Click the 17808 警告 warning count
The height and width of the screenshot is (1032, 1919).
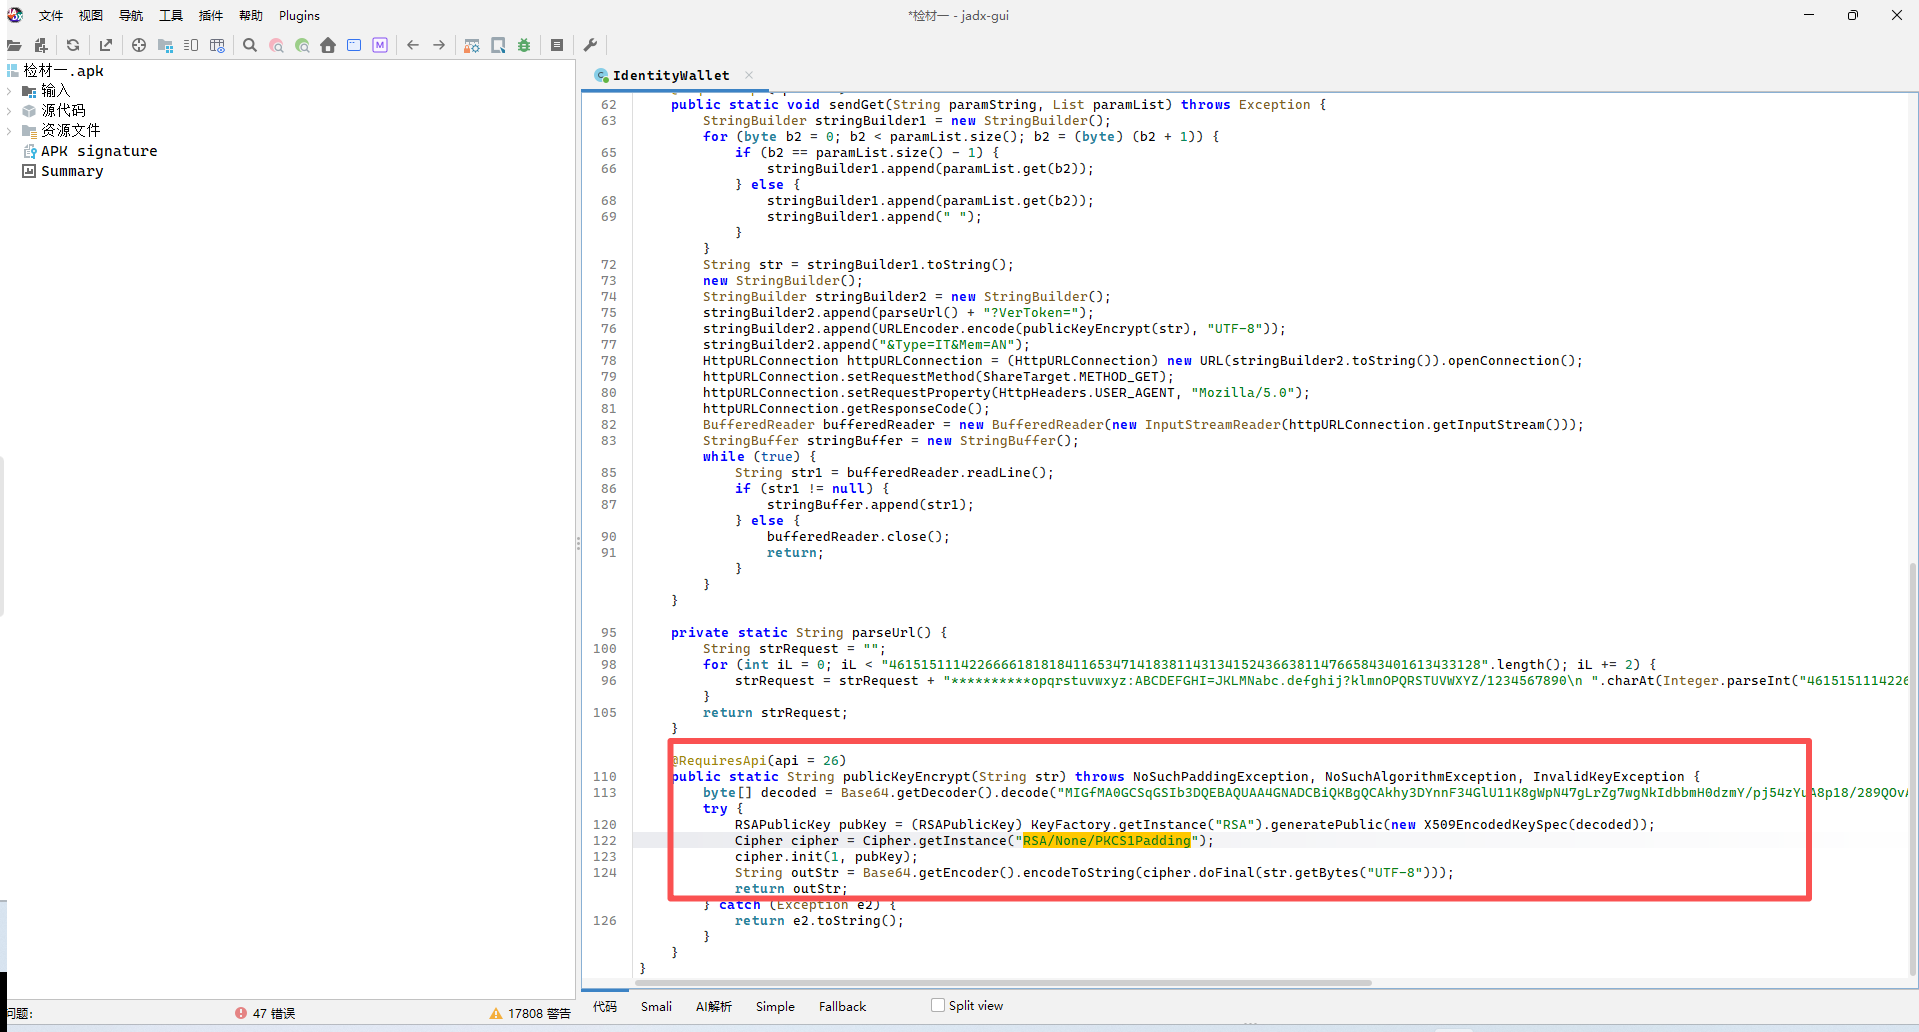[x=530, y=1013]
